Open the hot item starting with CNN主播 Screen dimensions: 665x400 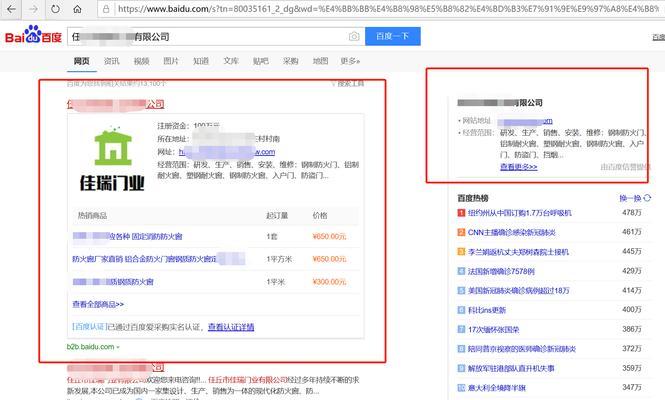pyautogui.click(x=511, y=232)
